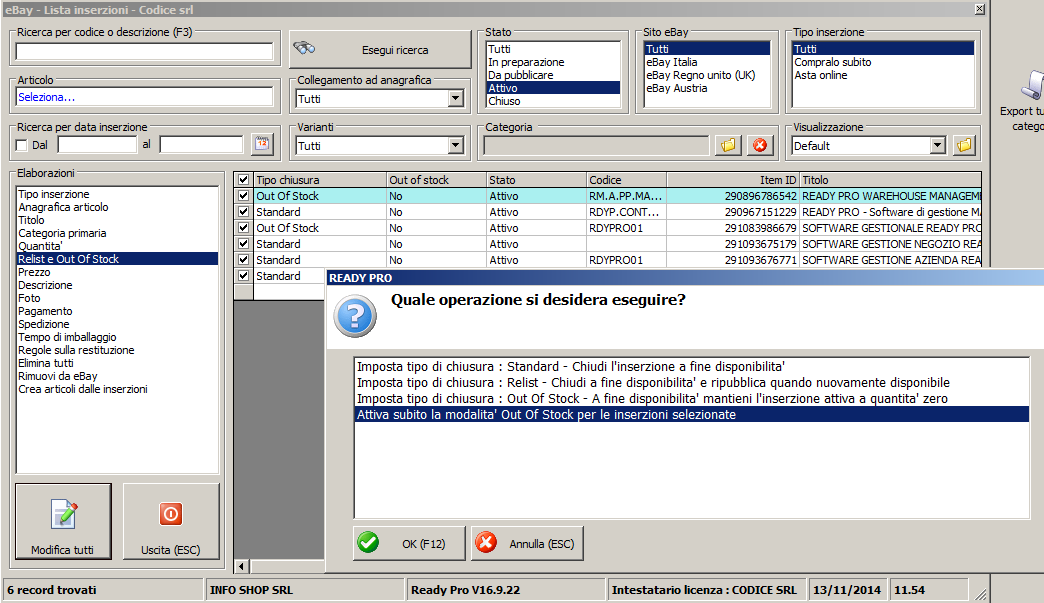This screenshot has height=603, width=1044.
Task: Choose Relist e Out Of Stock in Elaborazioni
Action: coord(117,259)
